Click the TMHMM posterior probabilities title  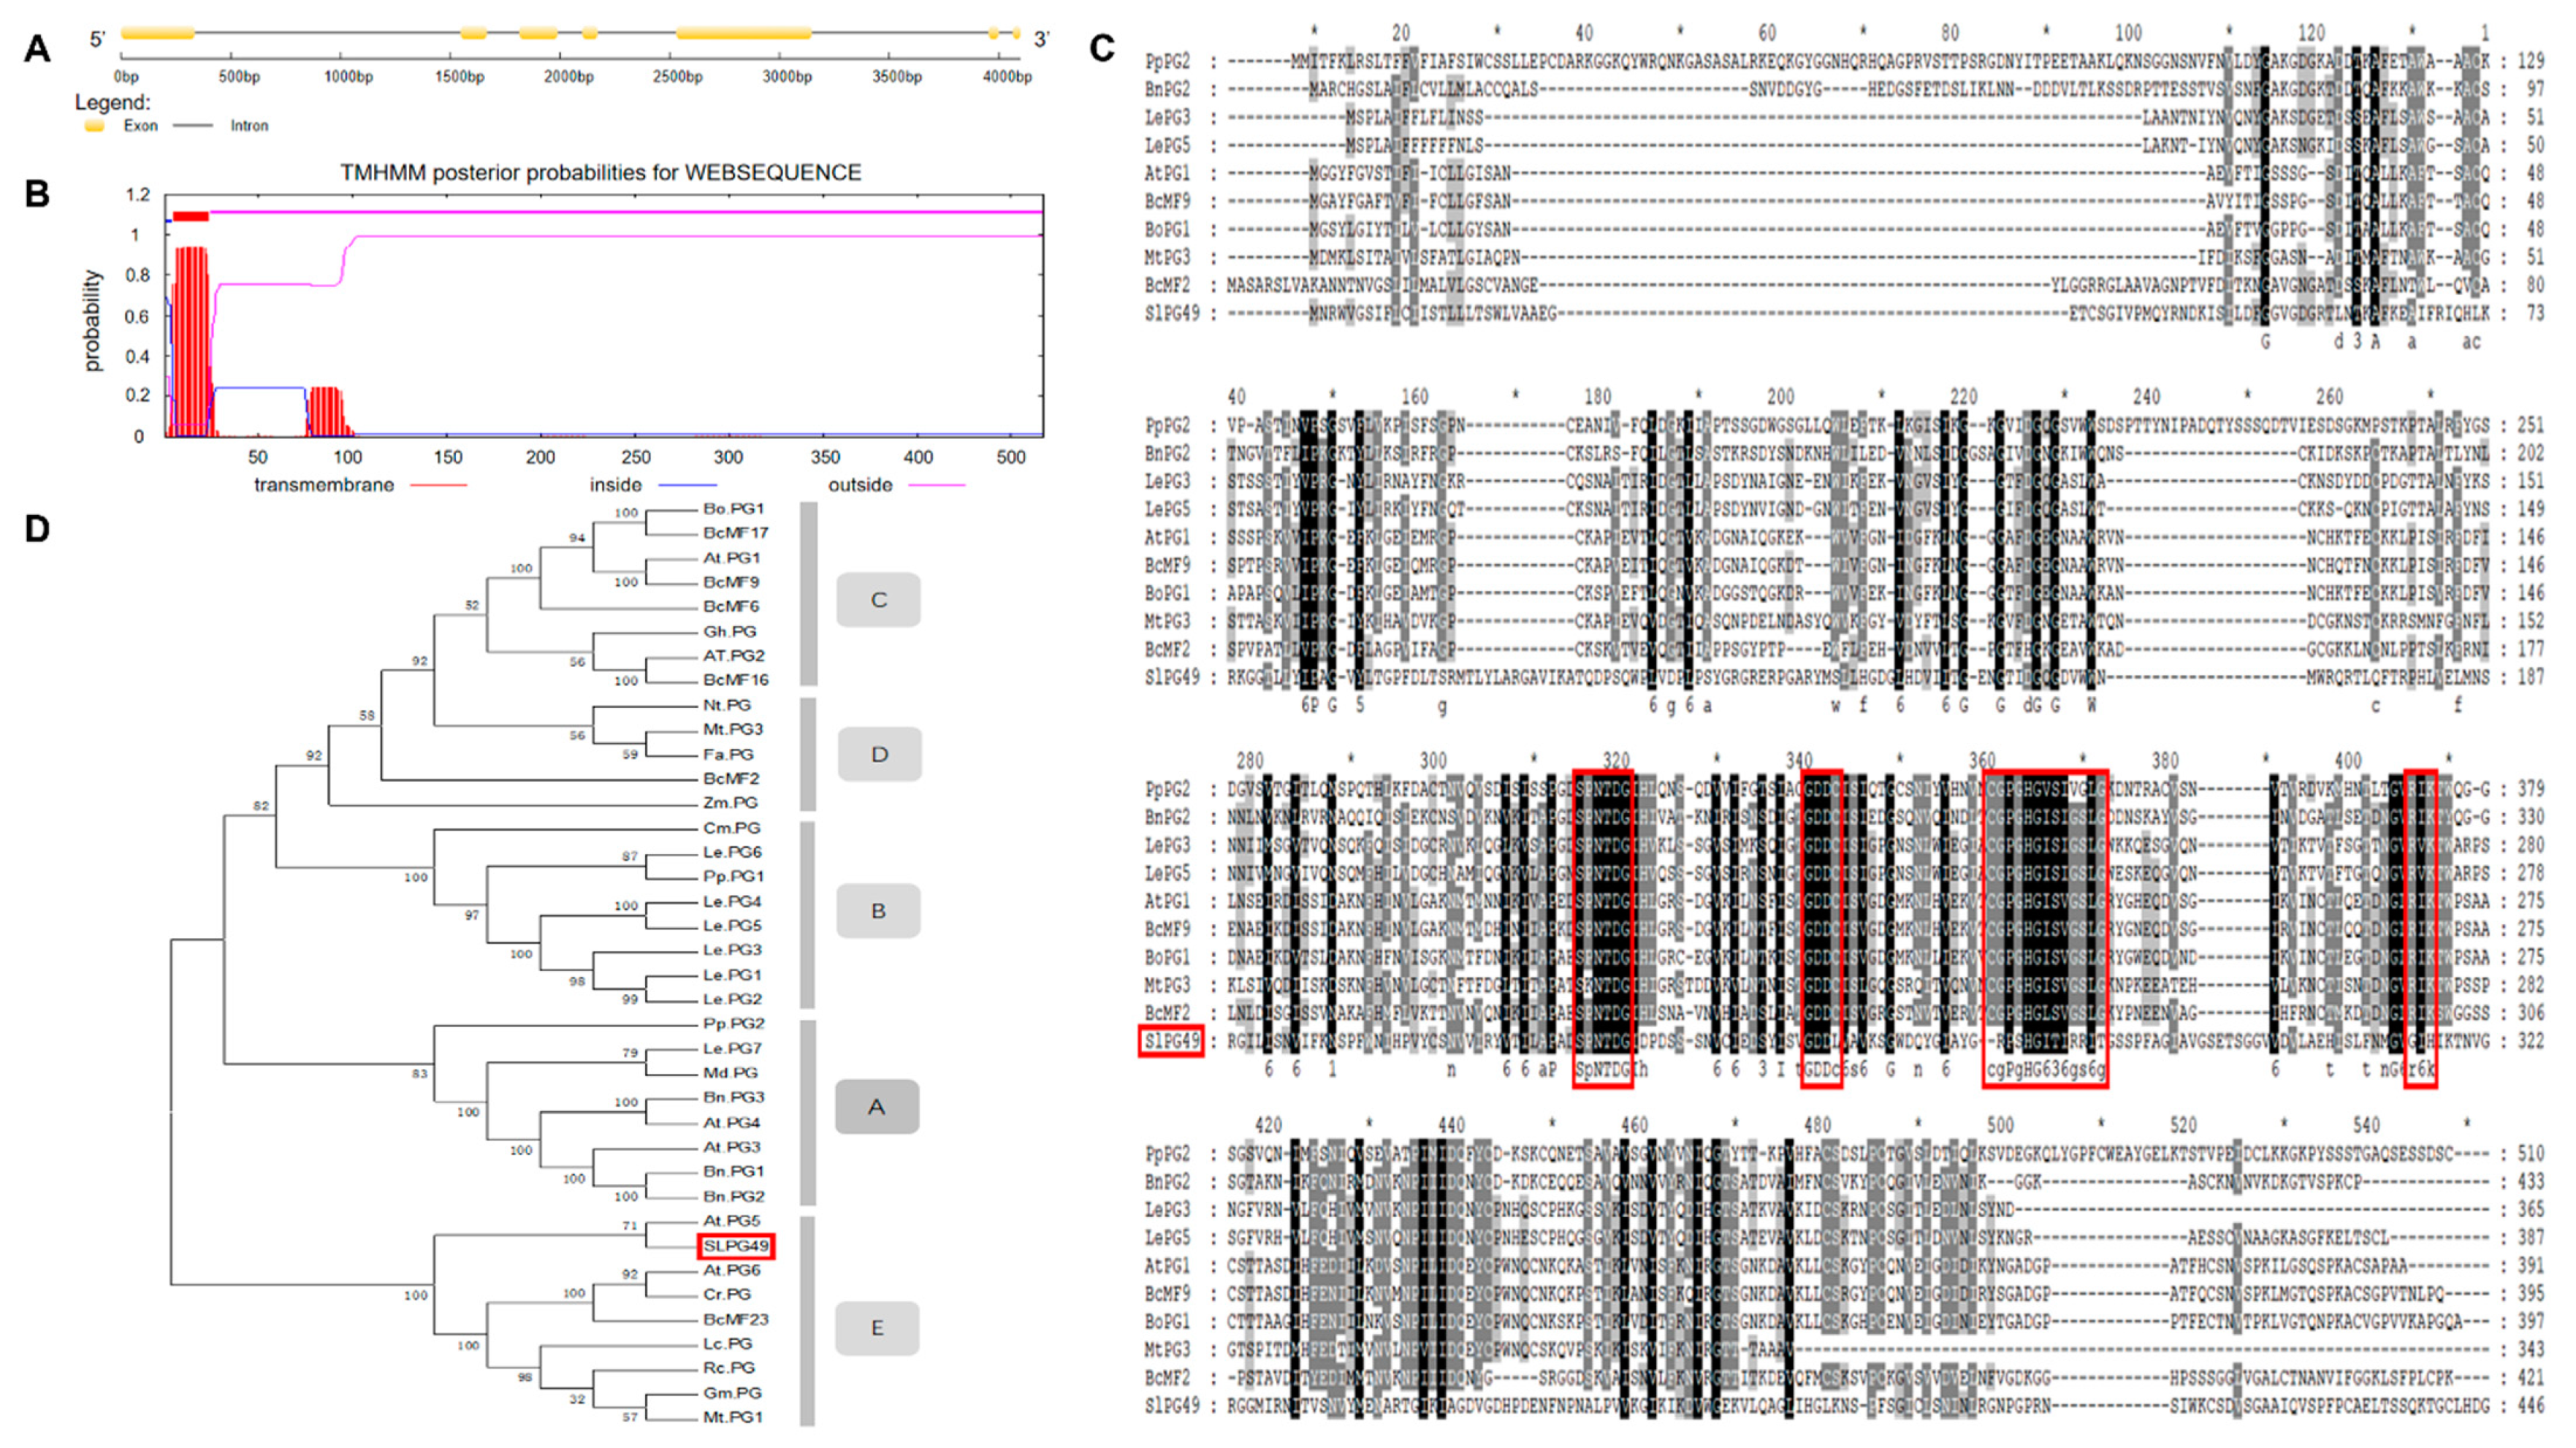click(x=600, y=172)
